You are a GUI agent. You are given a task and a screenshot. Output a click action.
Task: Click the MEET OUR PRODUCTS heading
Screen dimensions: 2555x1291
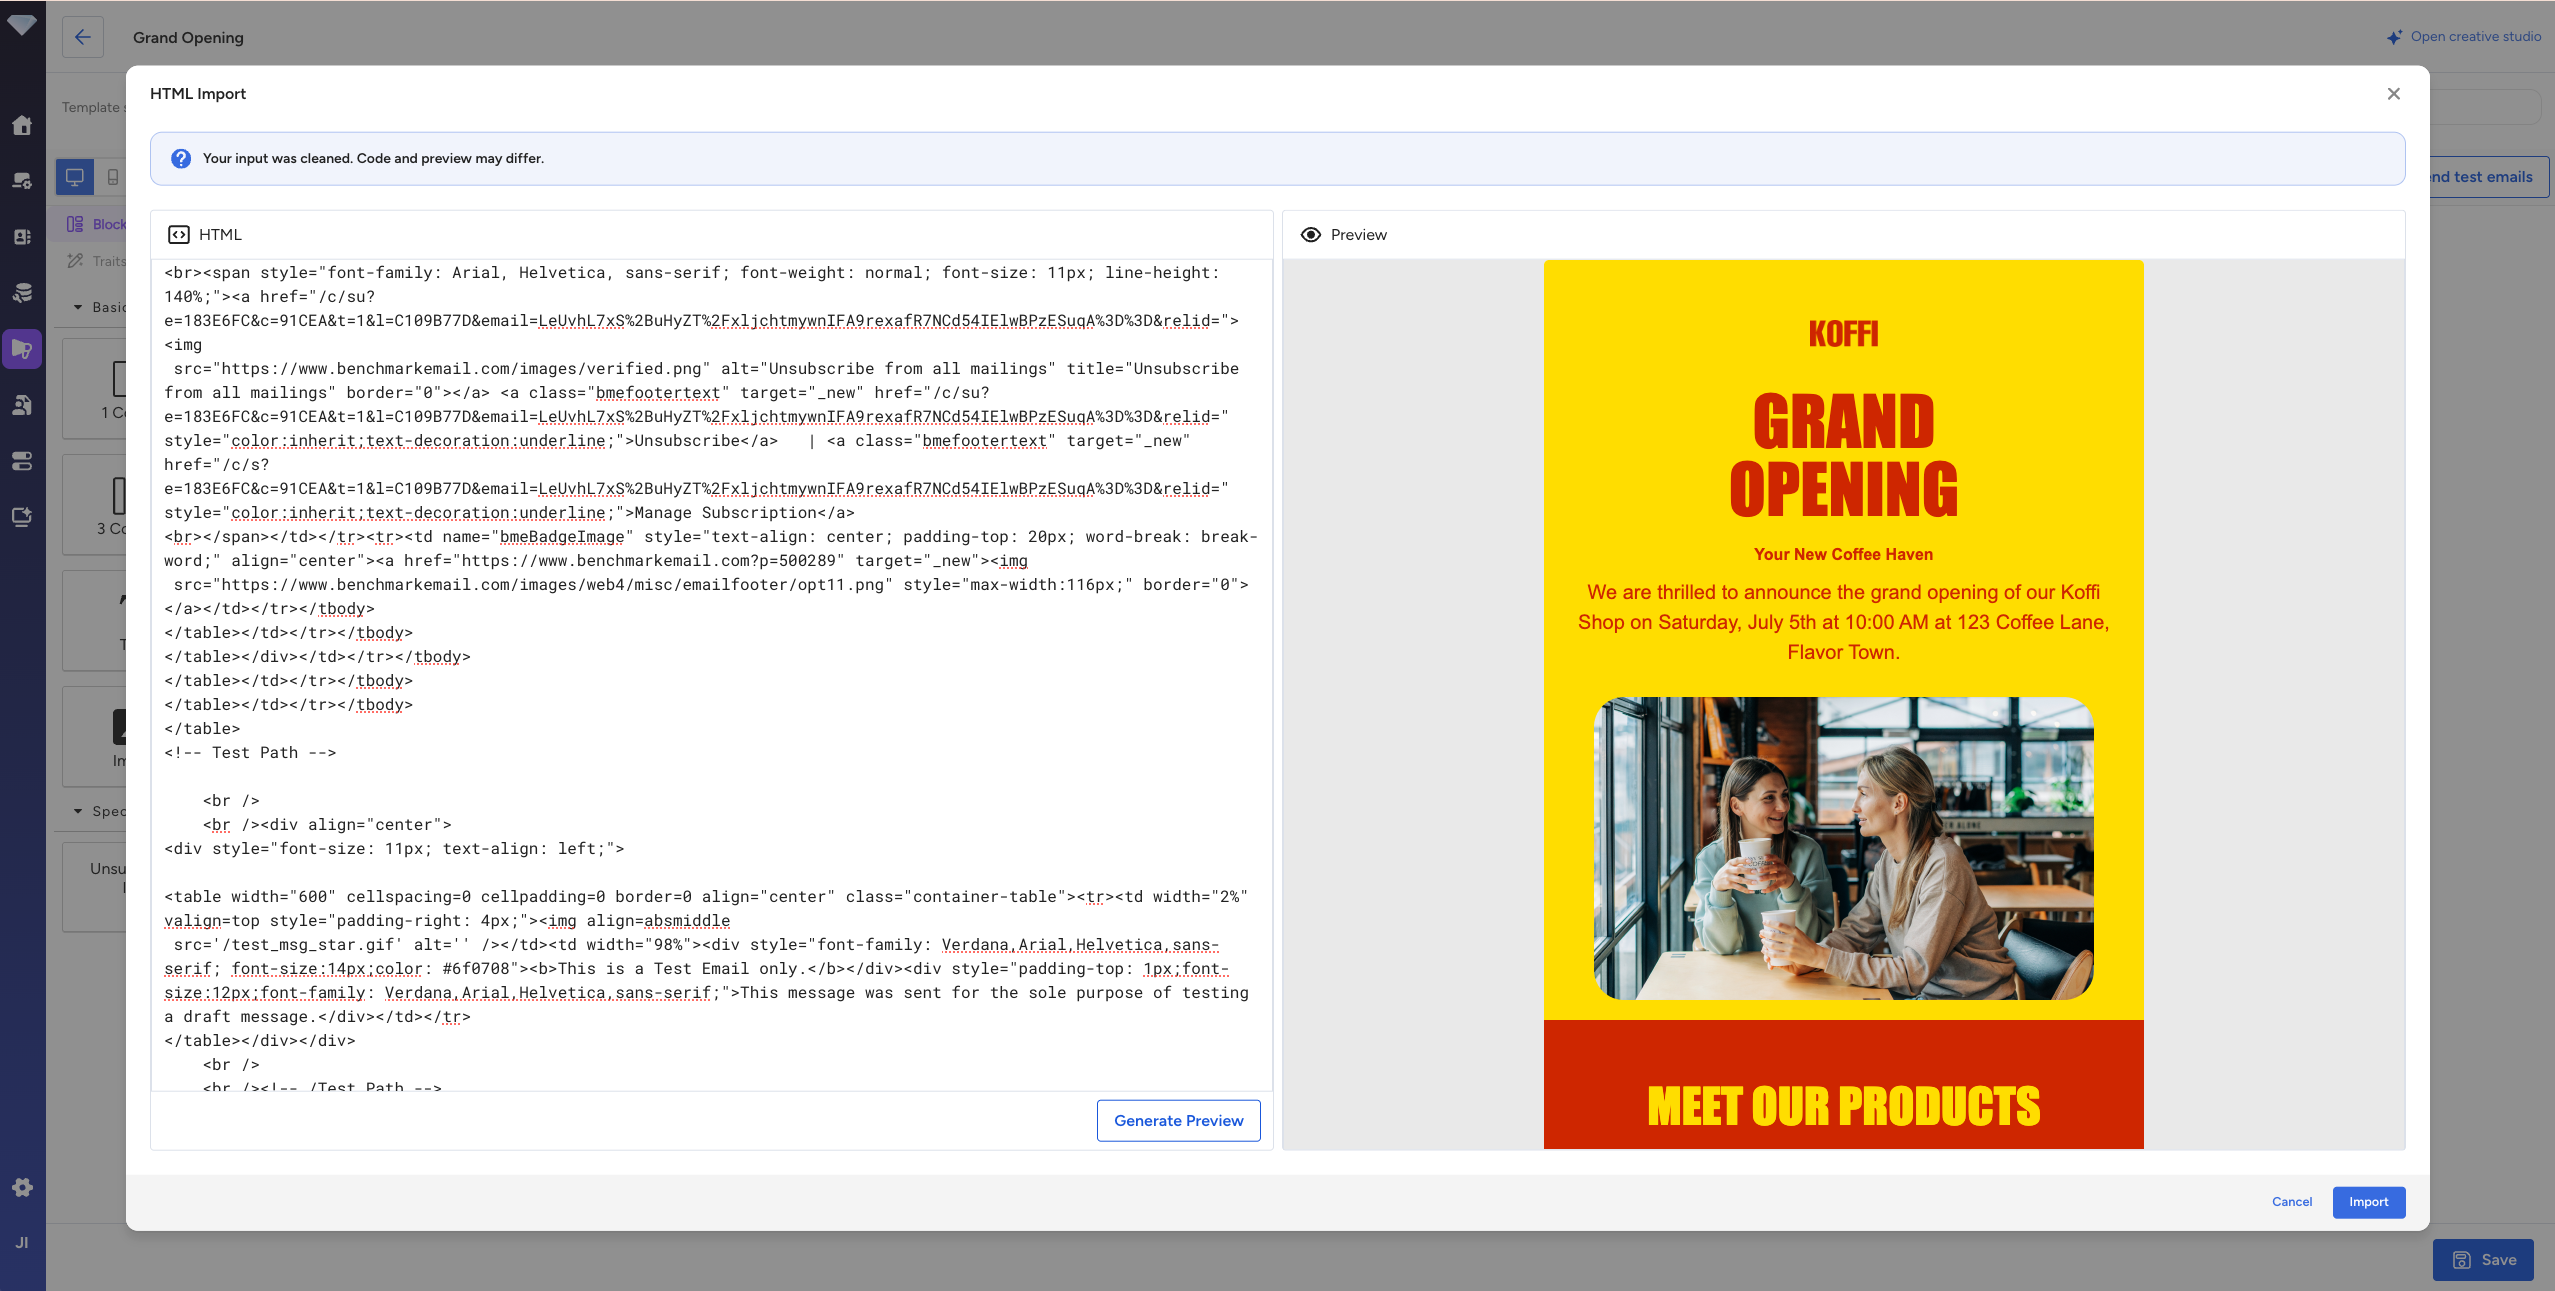tap(1843, 1106)
